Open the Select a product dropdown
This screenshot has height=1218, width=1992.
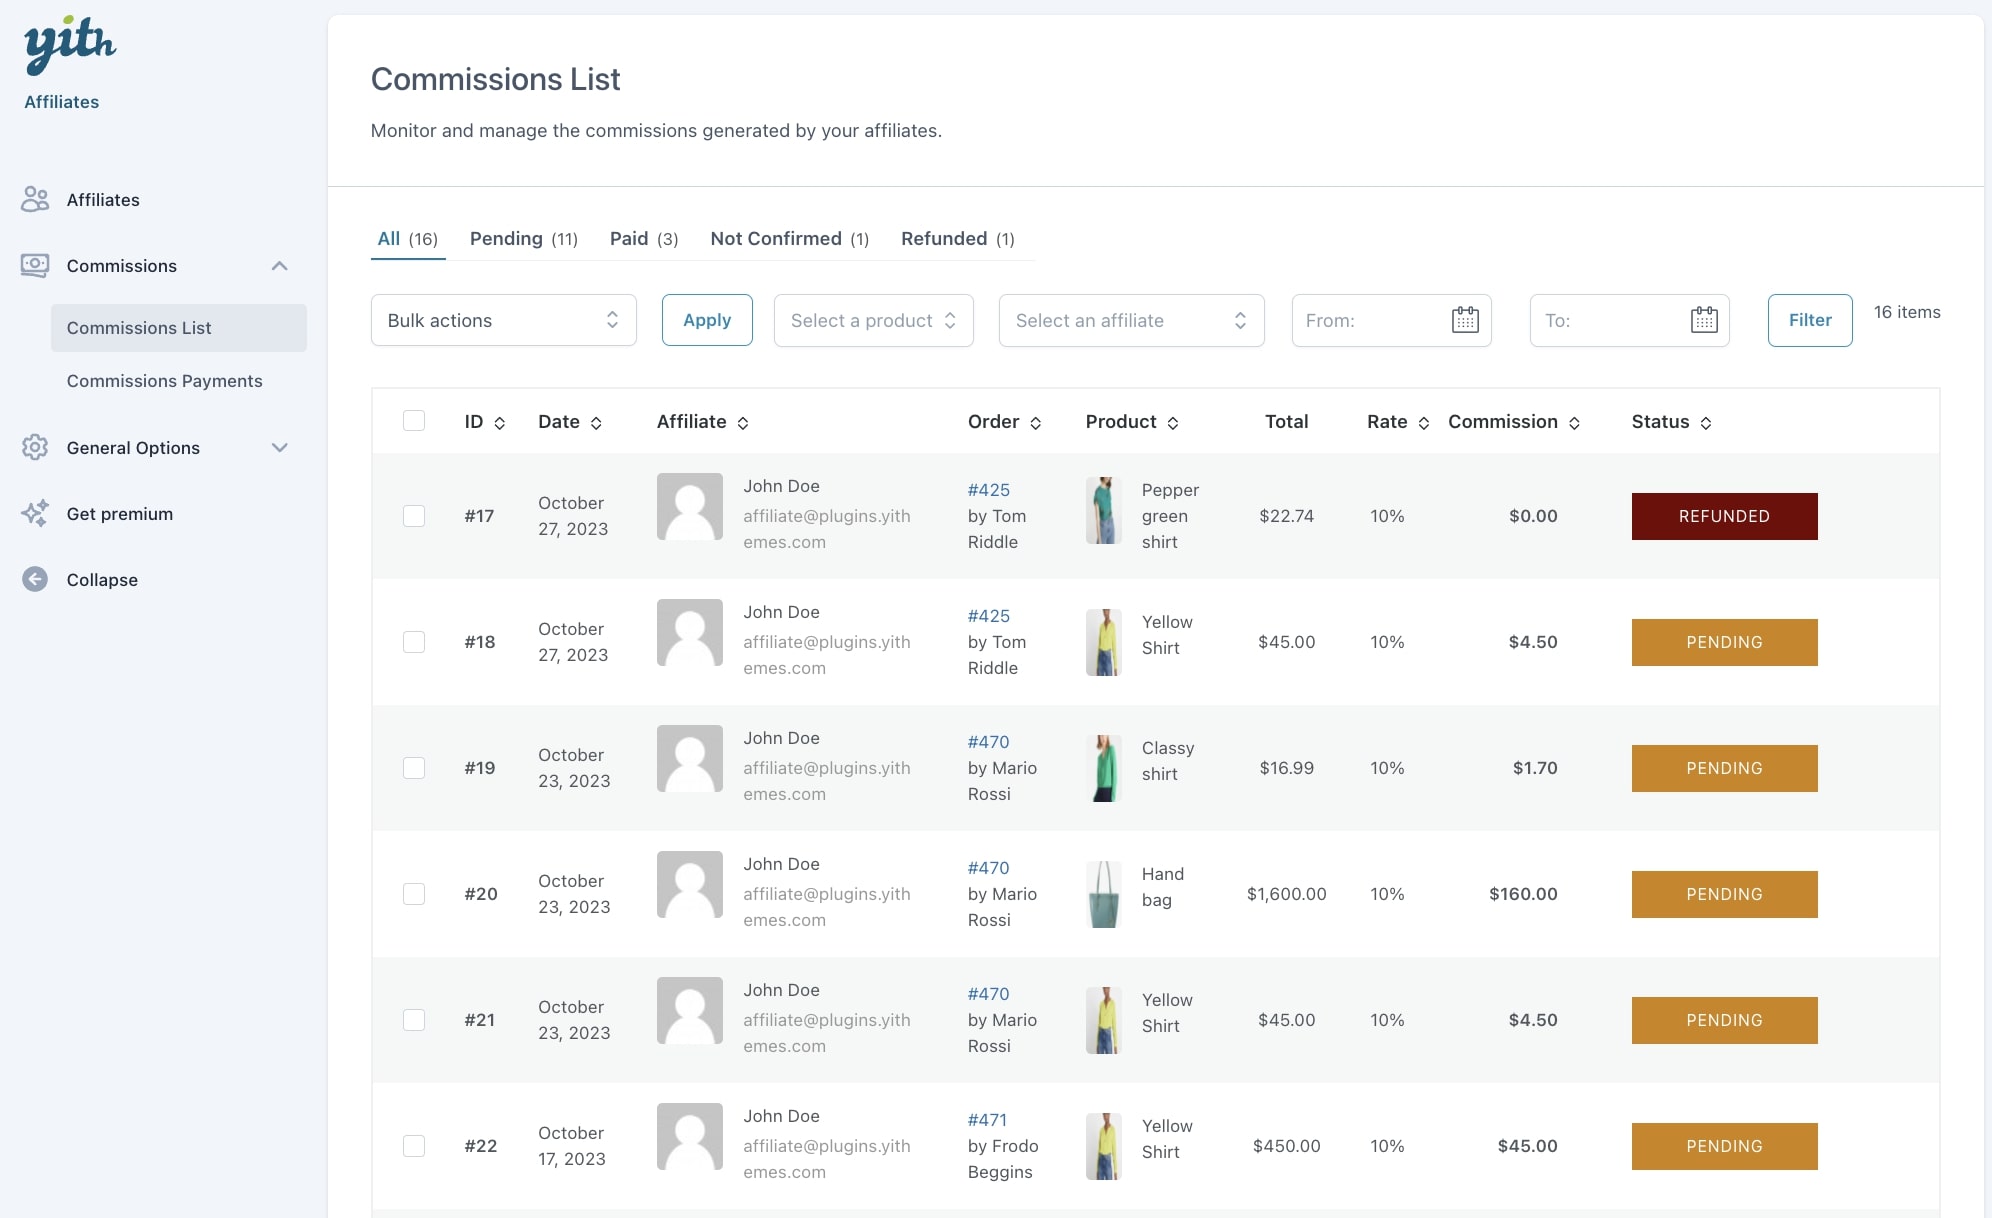[874, 320]
